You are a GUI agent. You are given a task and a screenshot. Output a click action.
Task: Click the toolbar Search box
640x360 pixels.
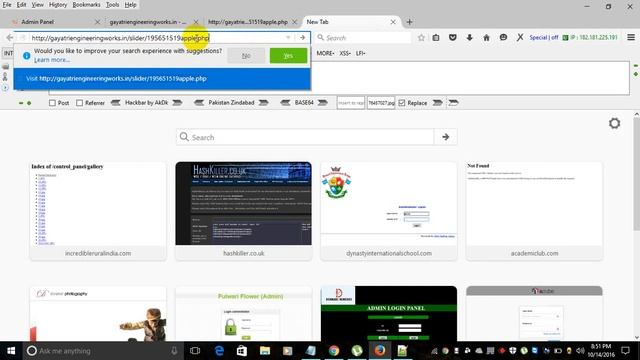363,38
